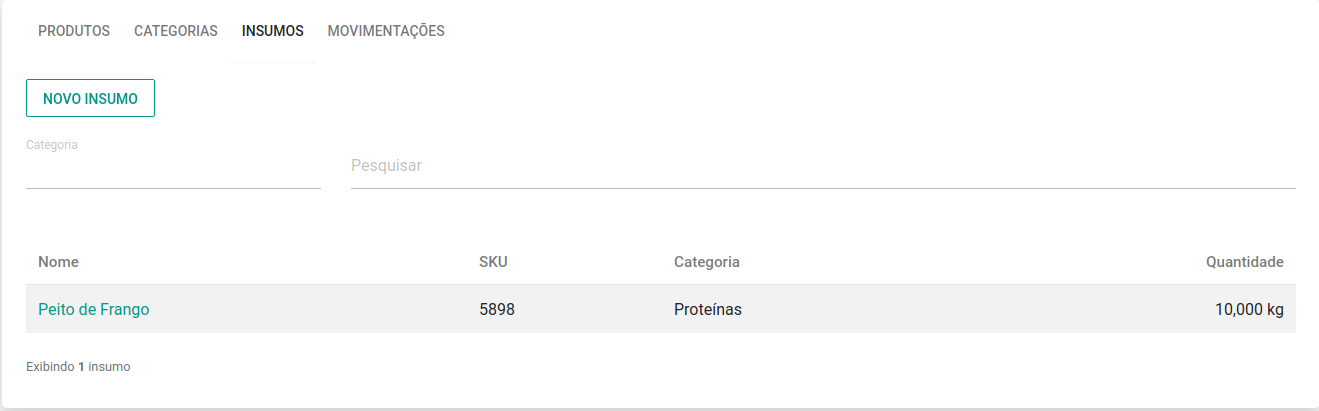Click the Categoria table column header
This screenshot has height=411, width=1319.
[707, 262]
